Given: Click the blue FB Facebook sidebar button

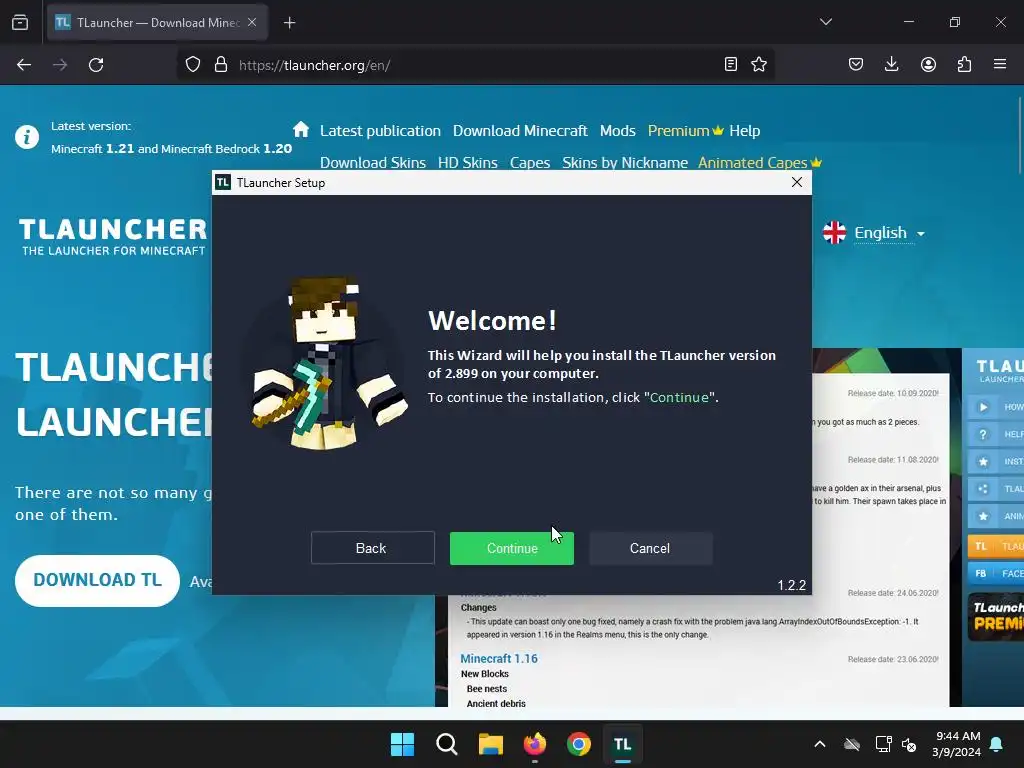Looking at the screenshot, I should (995, 573).
